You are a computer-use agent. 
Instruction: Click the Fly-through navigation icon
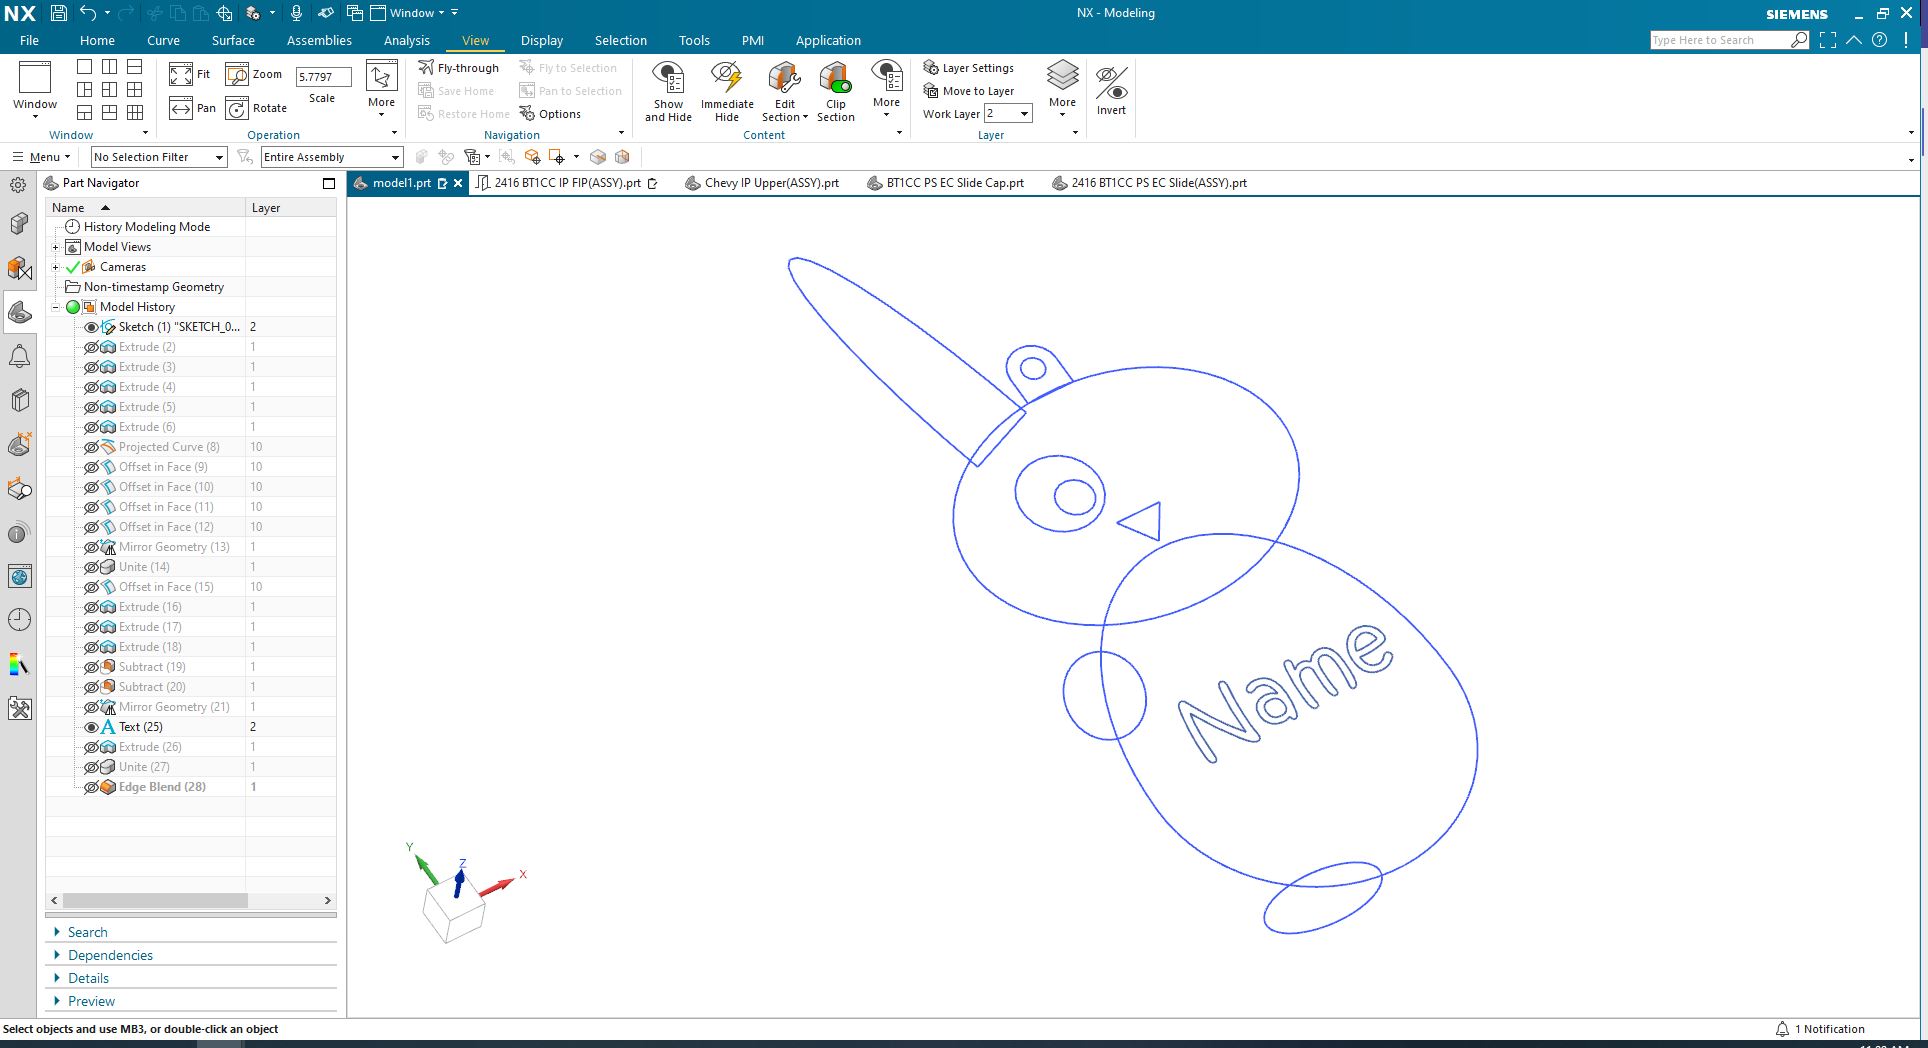(x=426, y=68)
